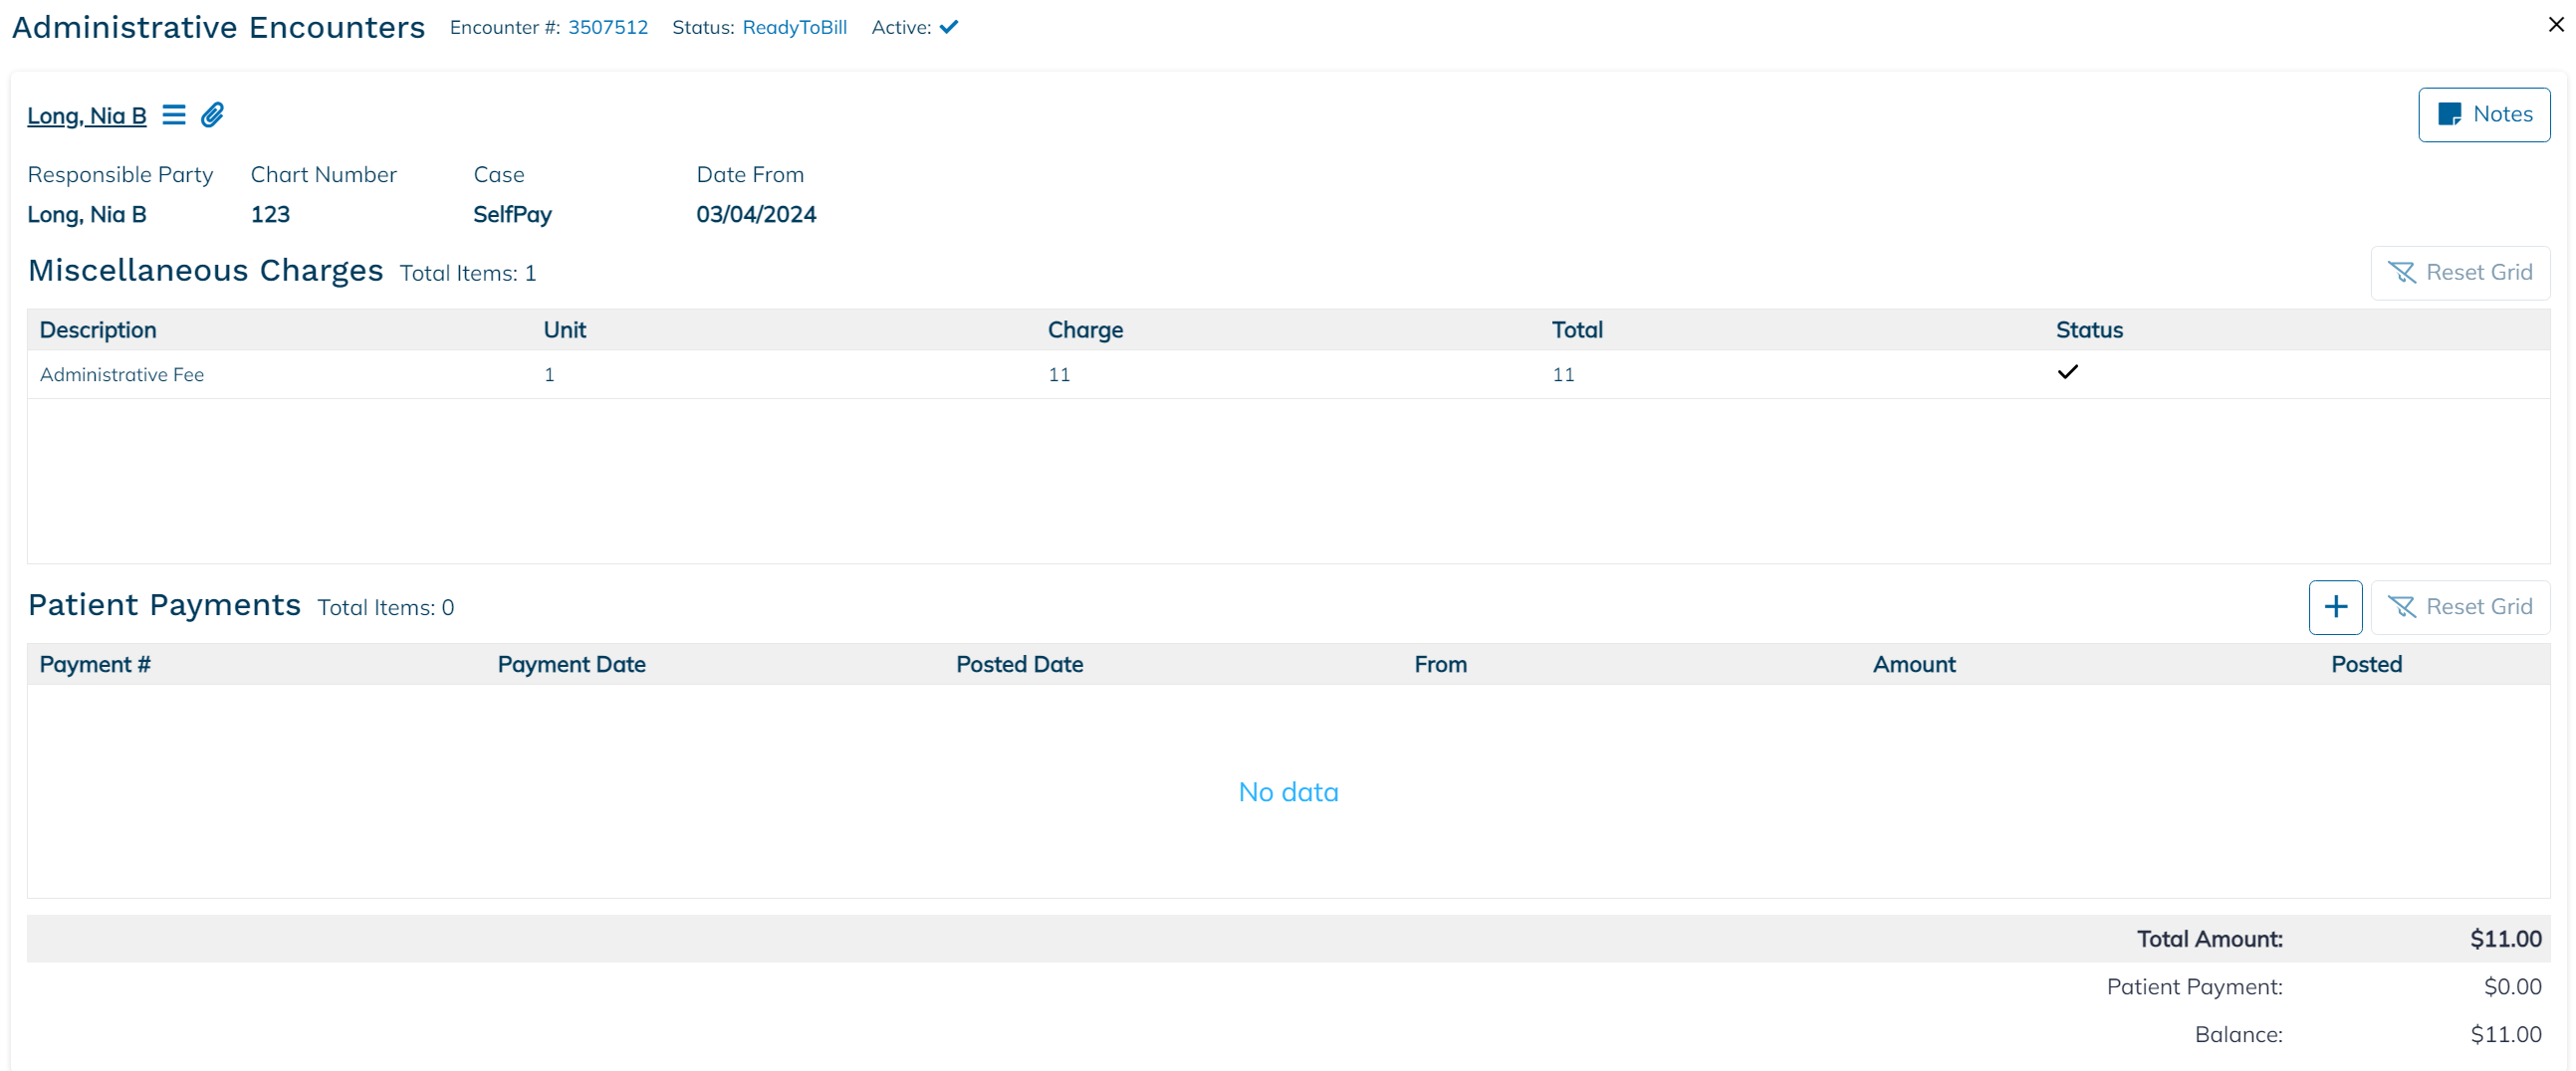Viewport: 2576px width, 1071px height.
Task: Sort charges by Total column header
Action: (1577, 330)
